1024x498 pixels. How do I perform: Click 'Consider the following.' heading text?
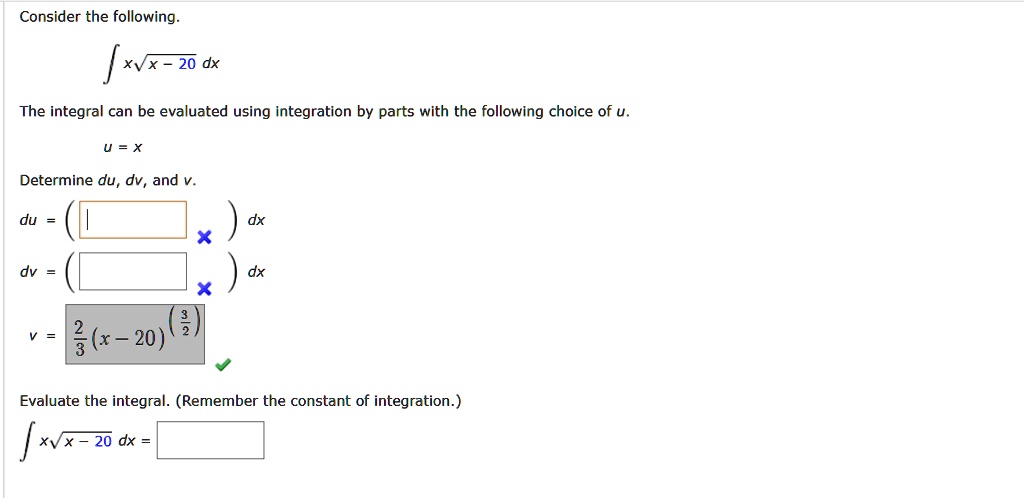click(99, 18)
